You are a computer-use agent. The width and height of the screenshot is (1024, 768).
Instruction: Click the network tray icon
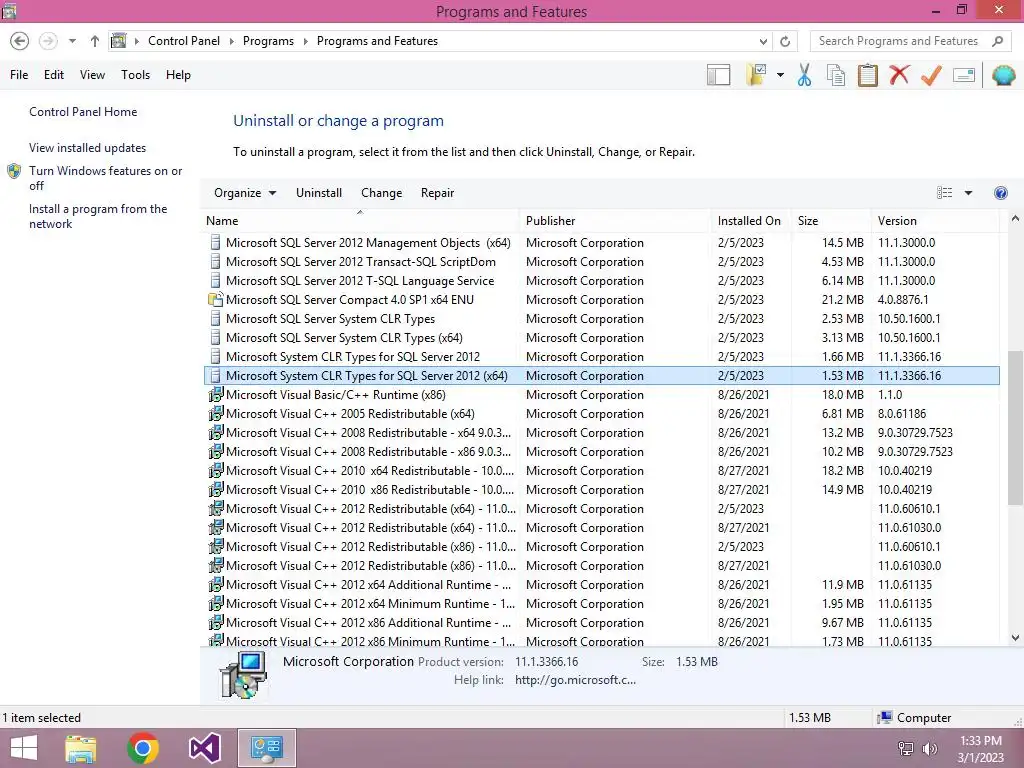click(906, 748)
